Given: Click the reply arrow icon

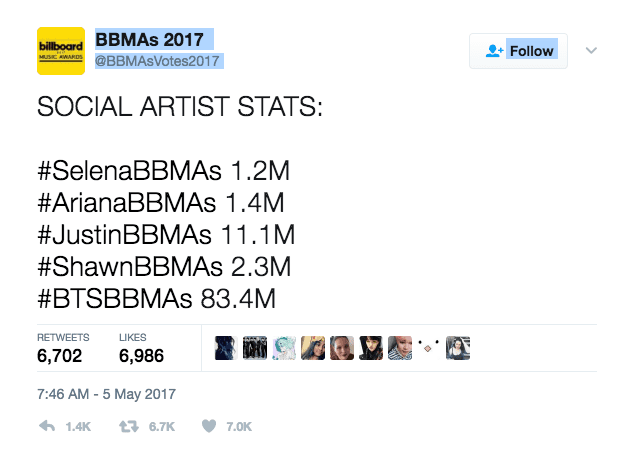Looking at the screenshot, I should click(x=47, y=426).
